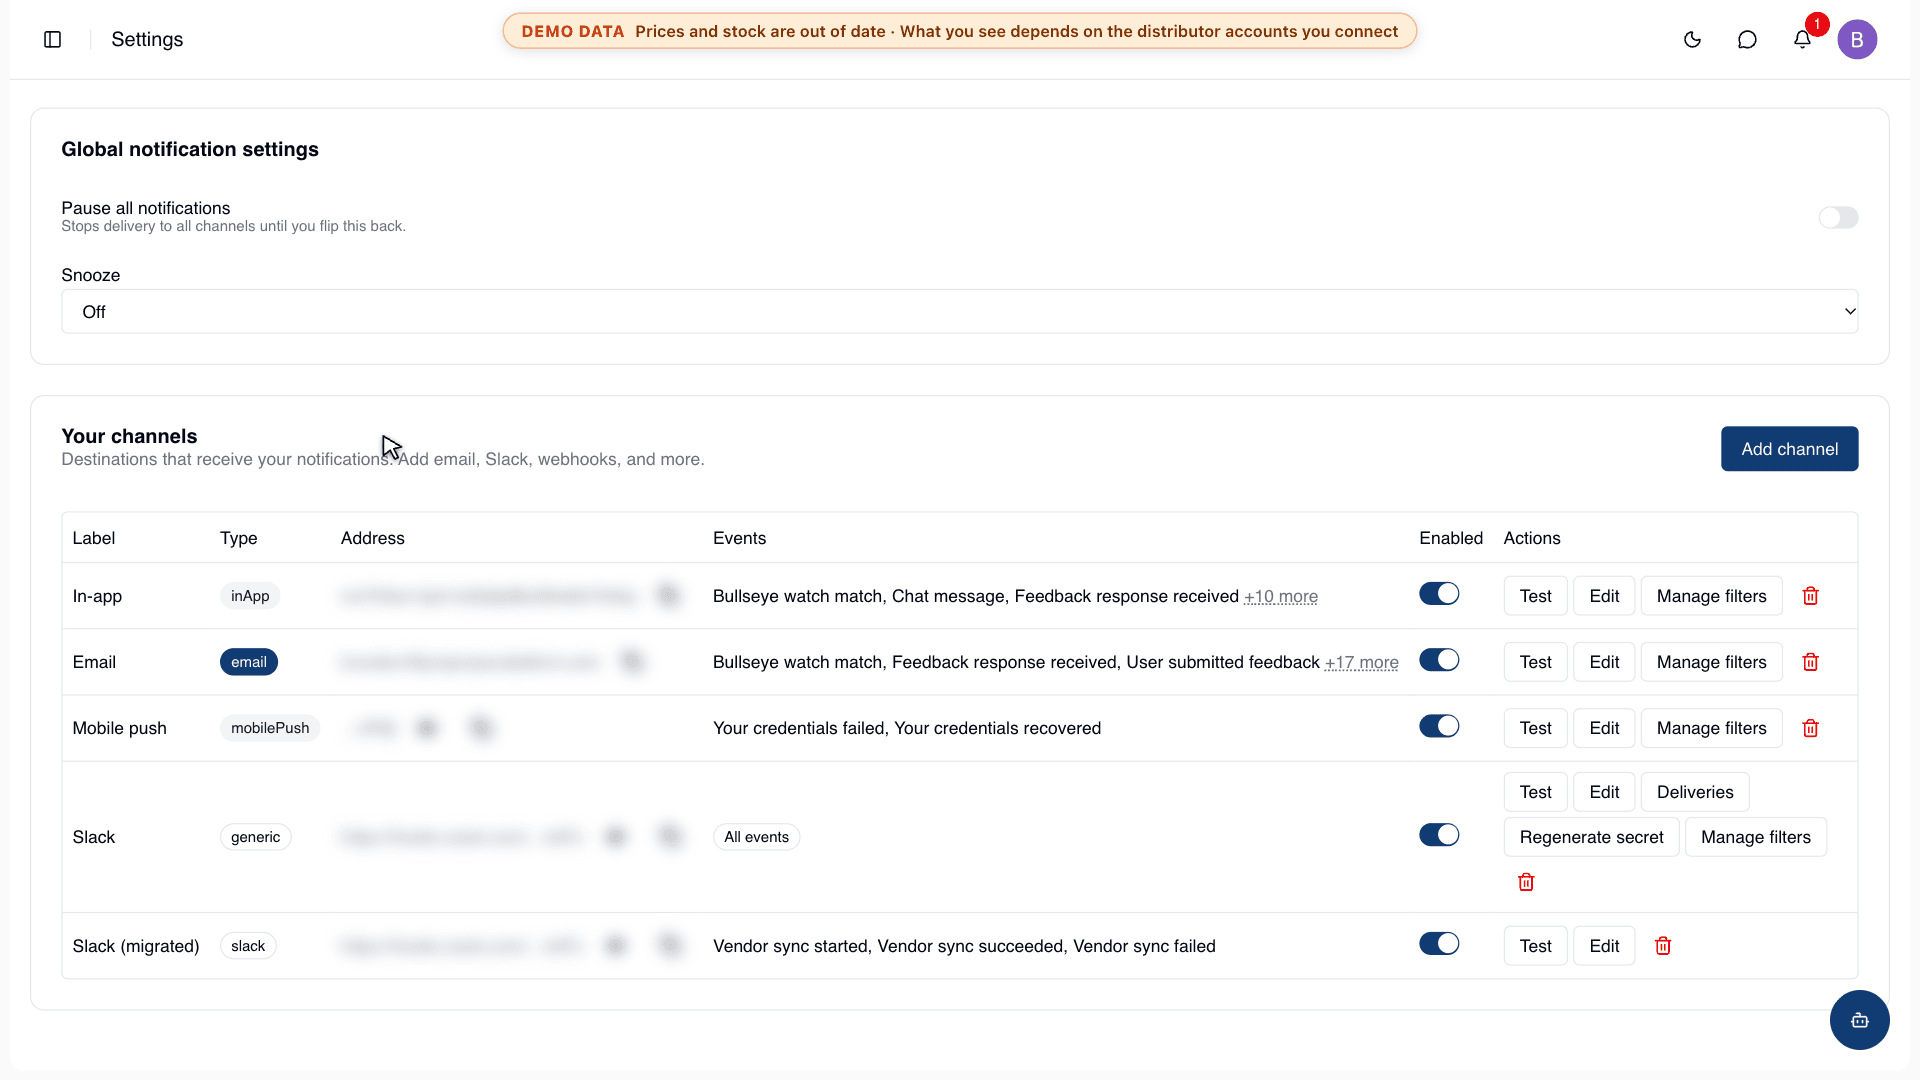Delete the Email channel
This screenshot has height=1080, width=1920.
click(1810, 662)
